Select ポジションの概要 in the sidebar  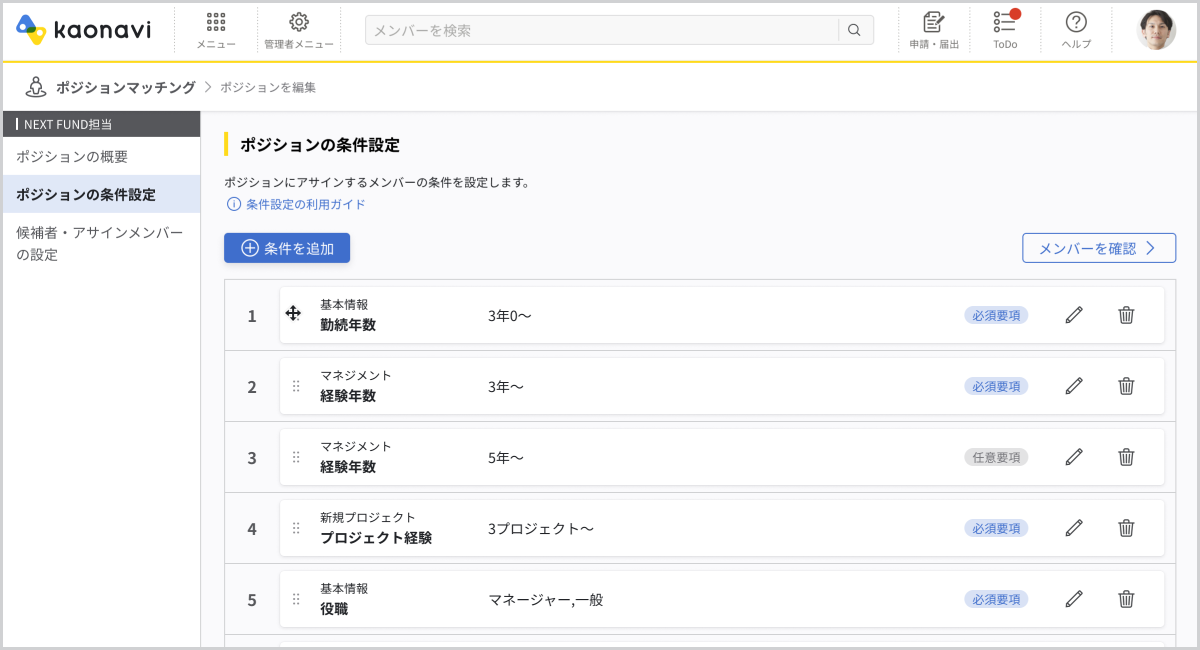(x=72, y=157)
